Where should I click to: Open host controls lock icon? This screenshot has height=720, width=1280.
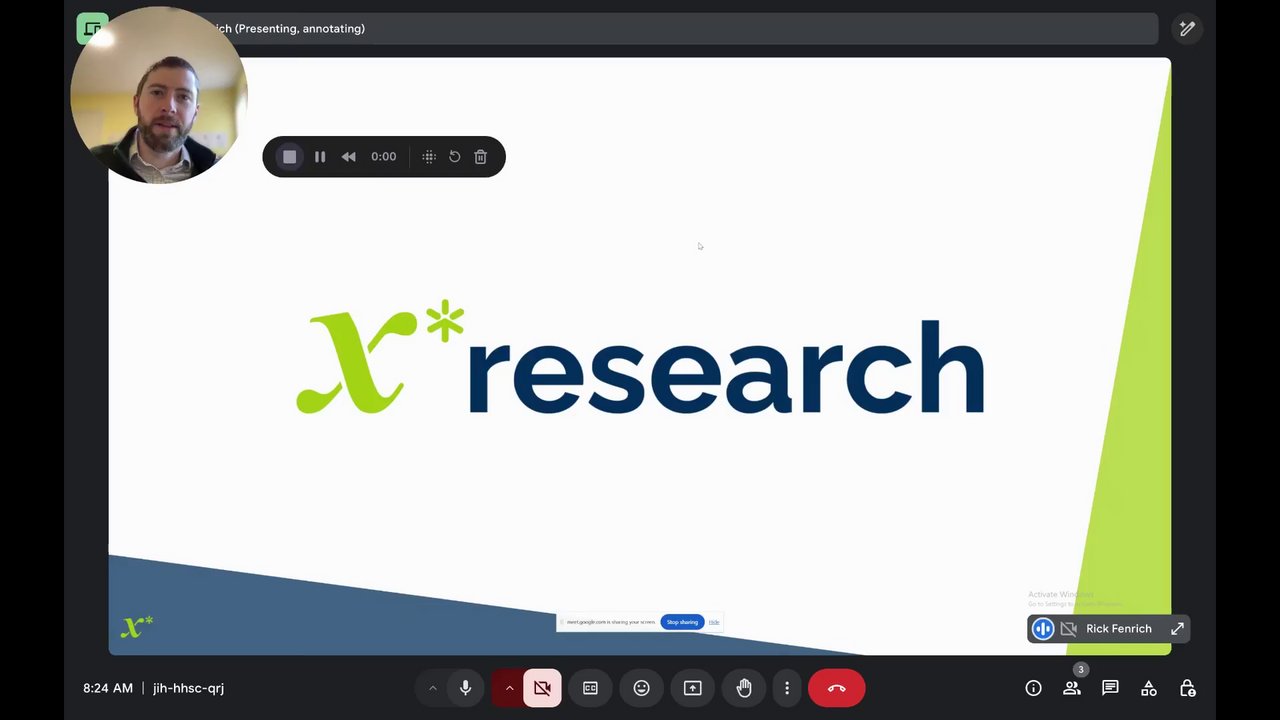[1187, 688]
